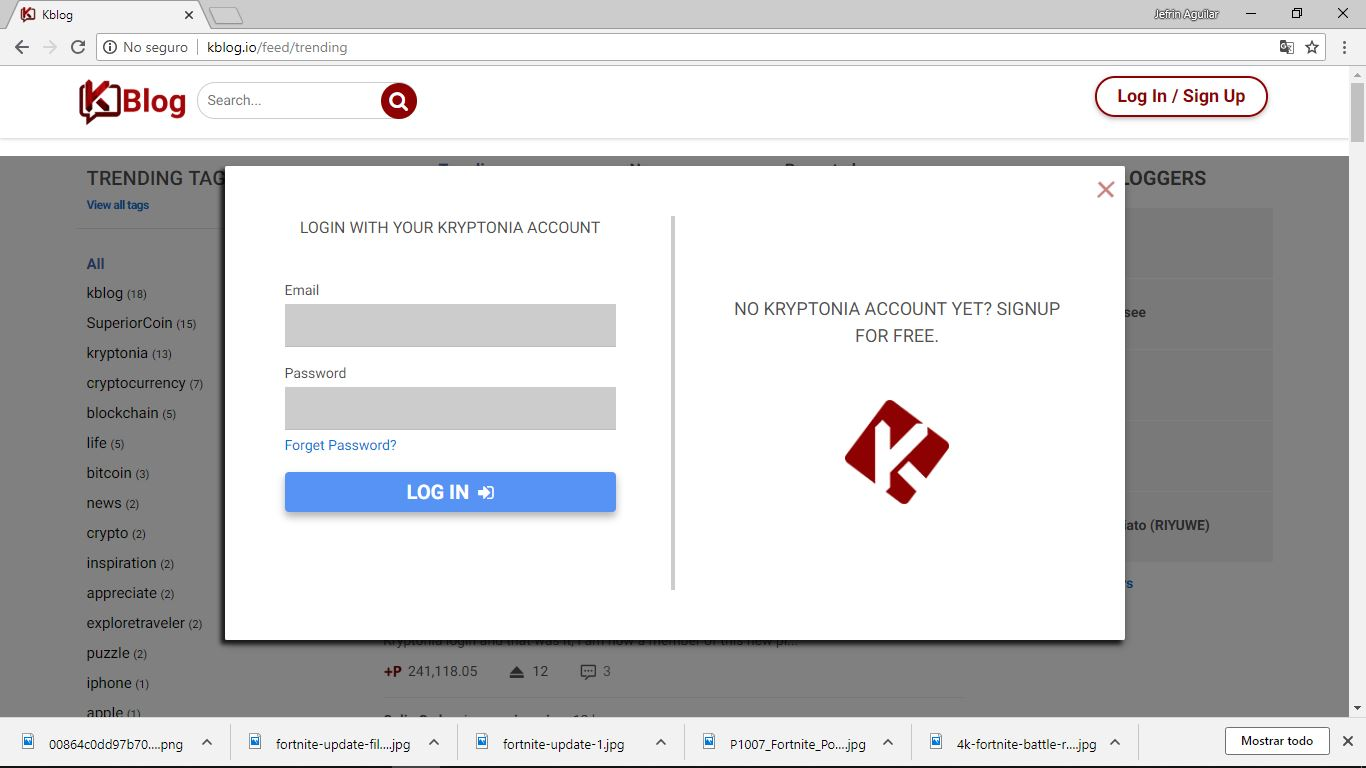Viewport: 1366px width, 768px height.
Task: Open menu arrow for P1007_Fortnite_Po jpg download
Action: [x=888, y=742]
